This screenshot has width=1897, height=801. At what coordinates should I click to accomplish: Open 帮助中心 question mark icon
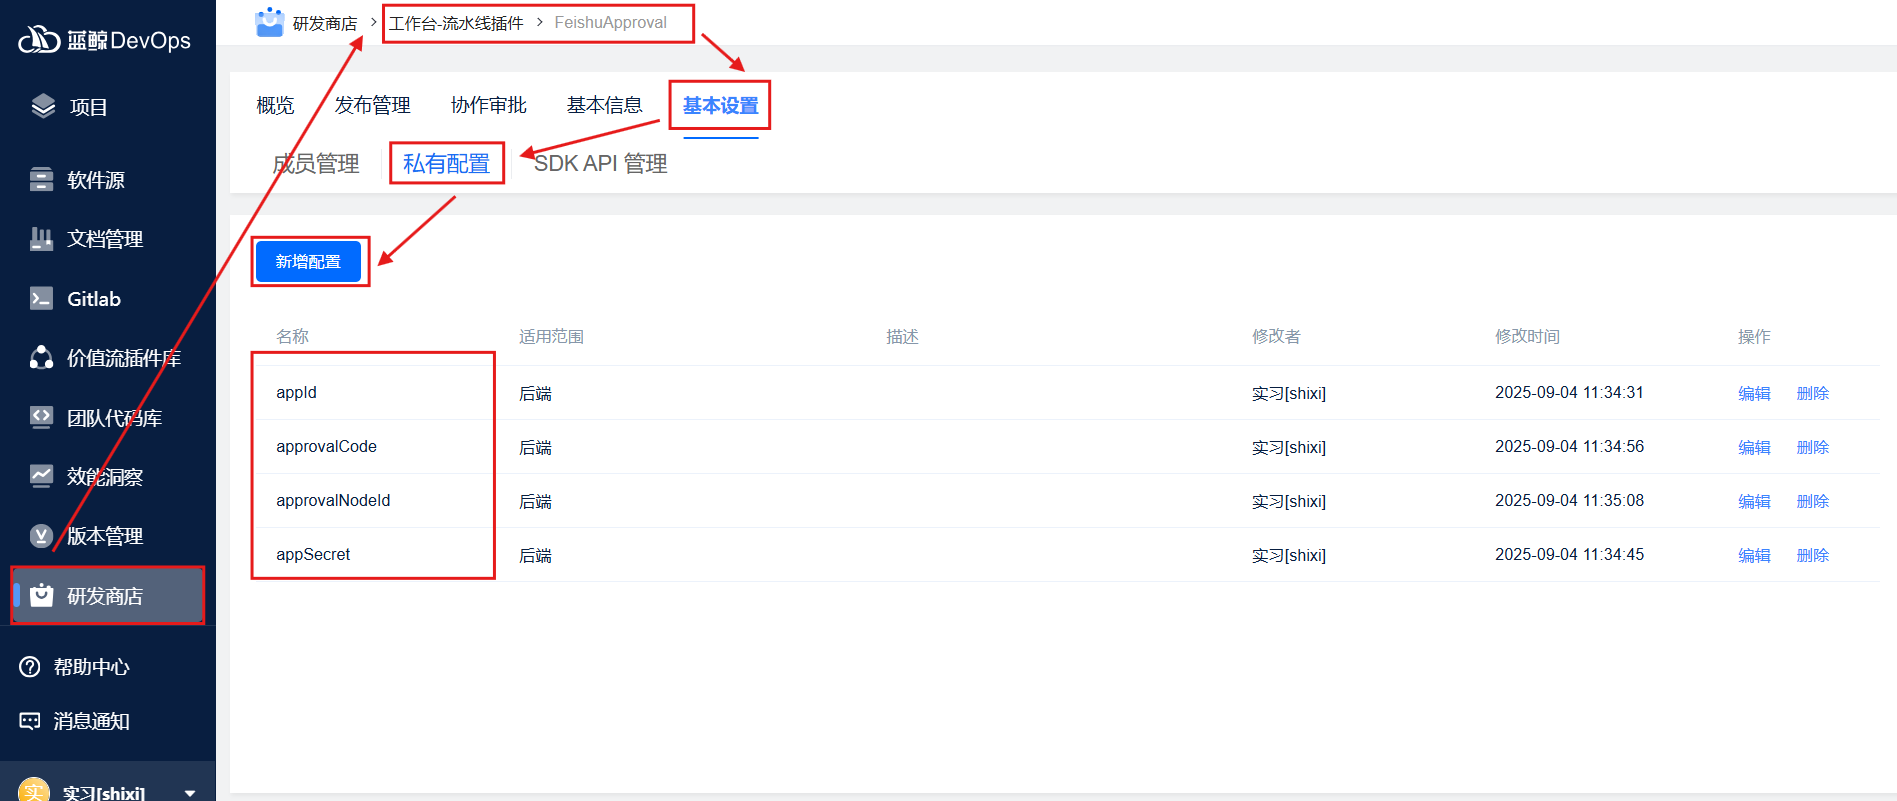30,667
